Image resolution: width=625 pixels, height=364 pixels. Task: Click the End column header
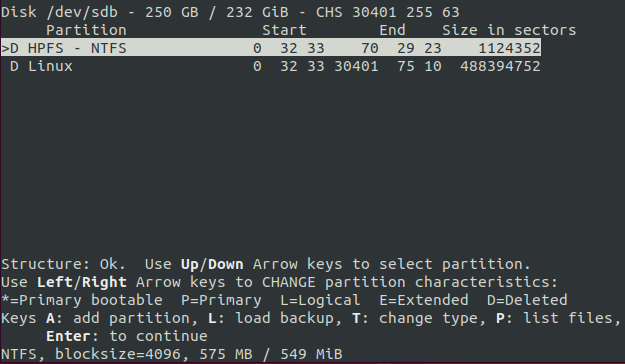pos(392,30)
